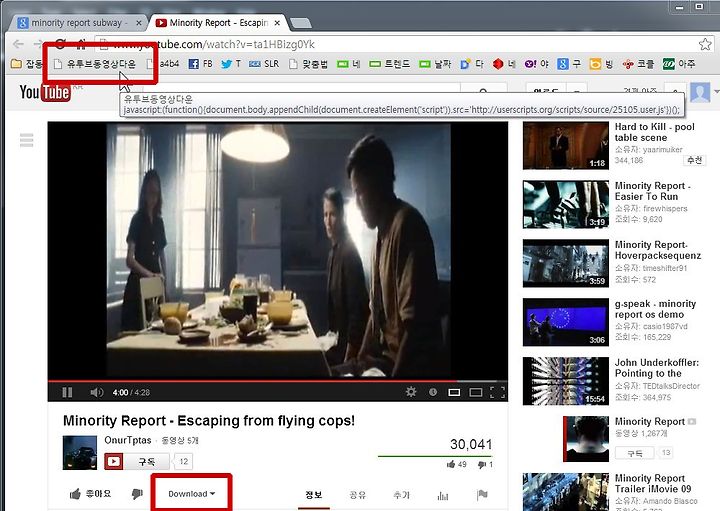Open the video settings gear
Screen dimensions: 720x511
pos(411,392)
